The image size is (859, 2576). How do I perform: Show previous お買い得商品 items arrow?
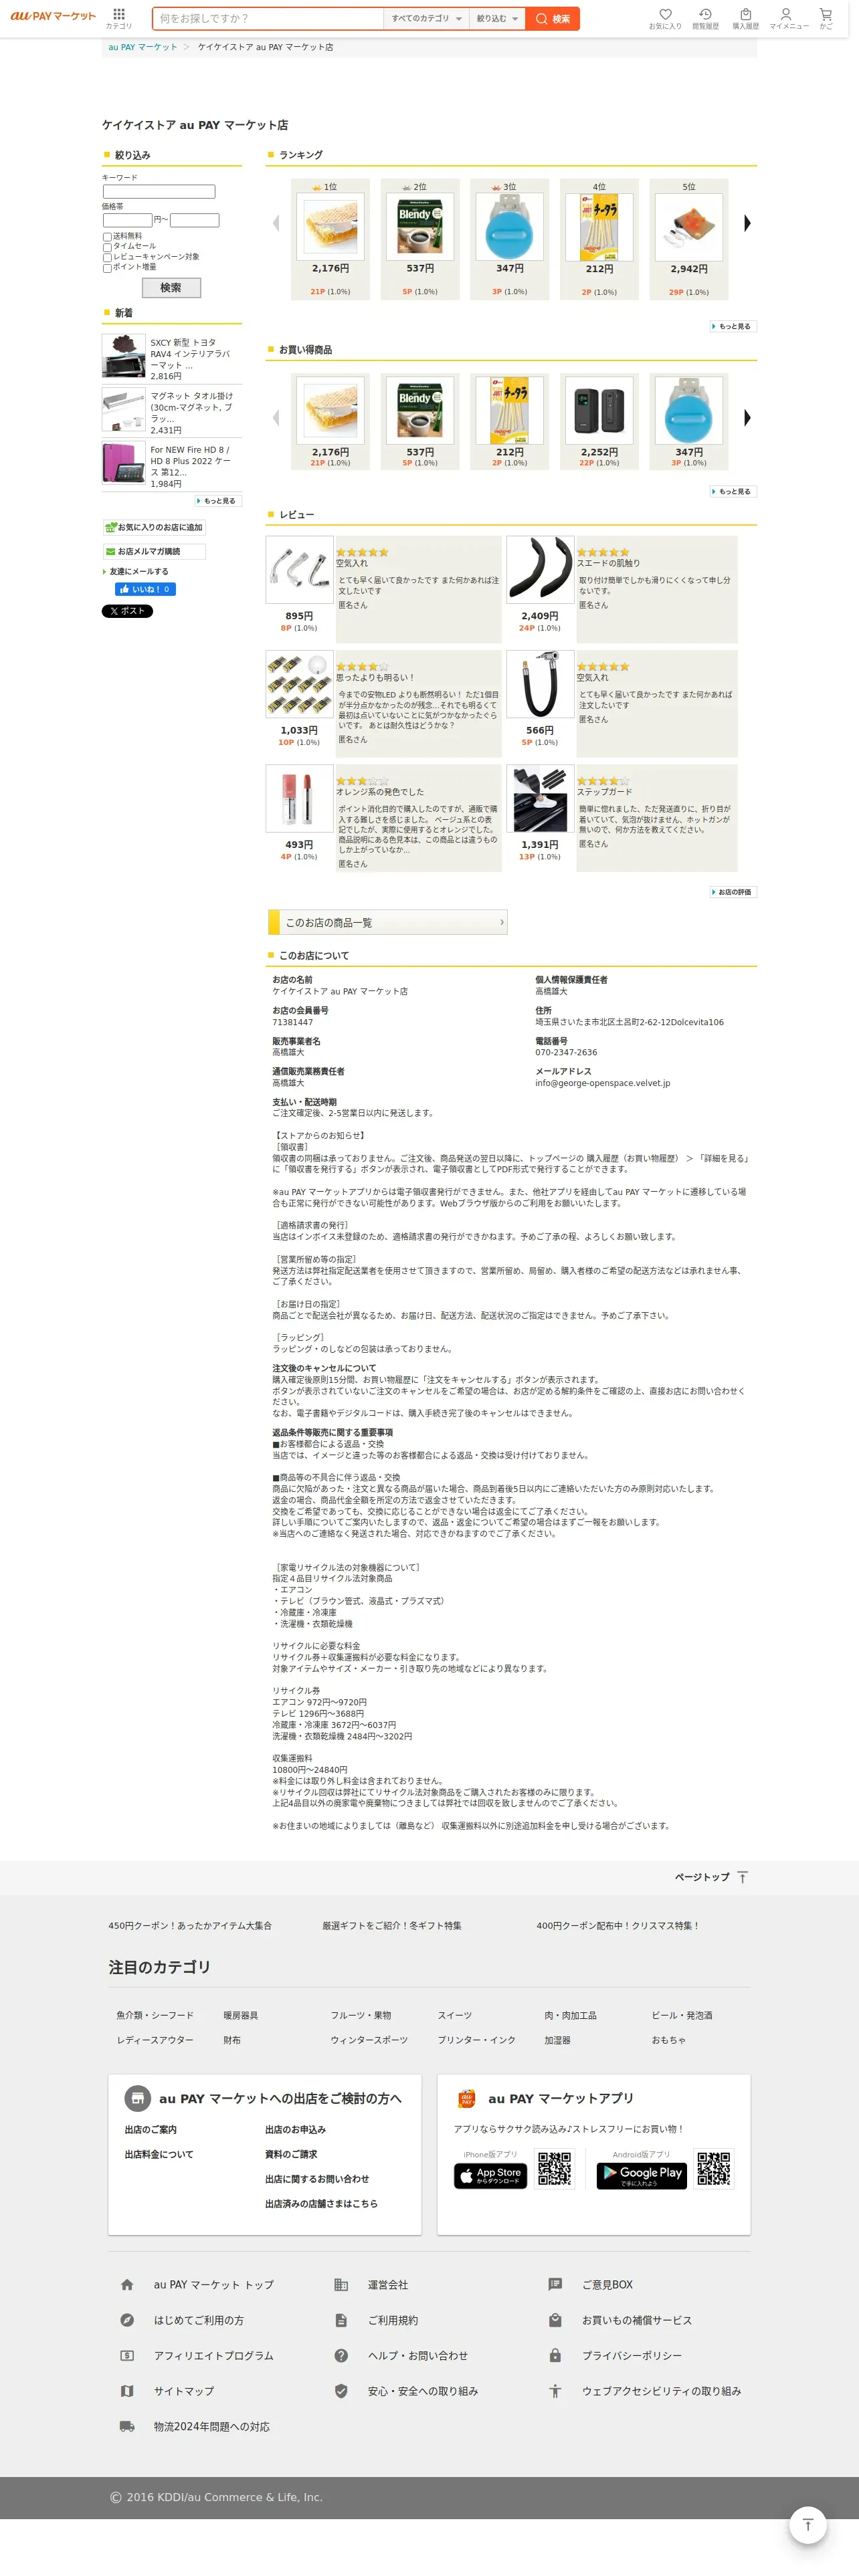click(276, 418)
